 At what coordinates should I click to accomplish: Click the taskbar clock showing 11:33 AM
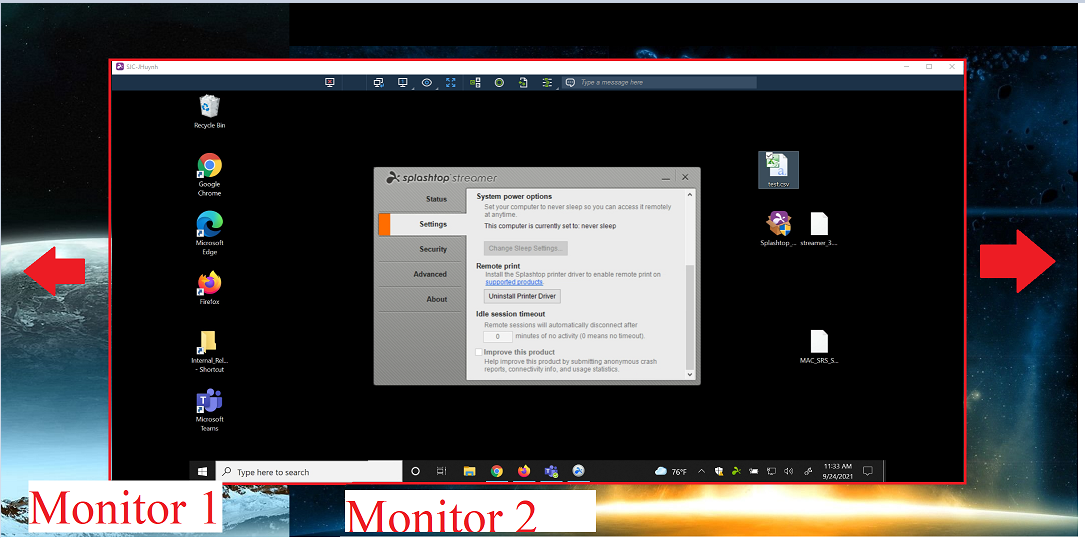click(837, 472)
